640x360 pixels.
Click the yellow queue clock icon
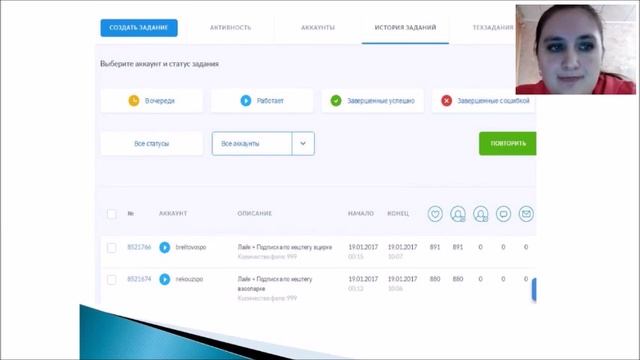[x=134, y=100]
